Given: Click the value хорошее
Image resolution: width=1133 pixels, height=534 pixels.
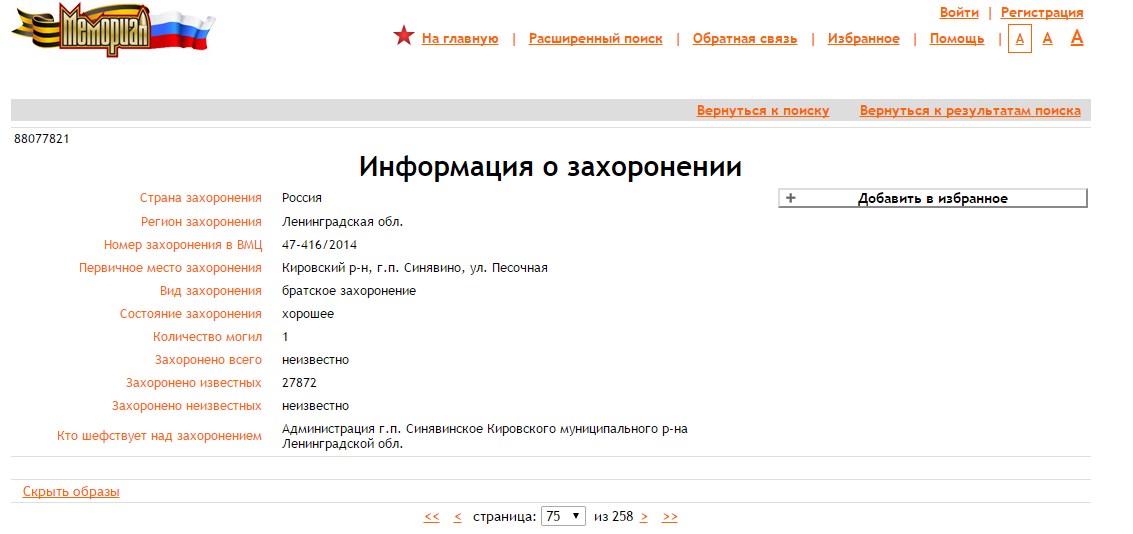Looking at the screenshot, I should 309,314.
